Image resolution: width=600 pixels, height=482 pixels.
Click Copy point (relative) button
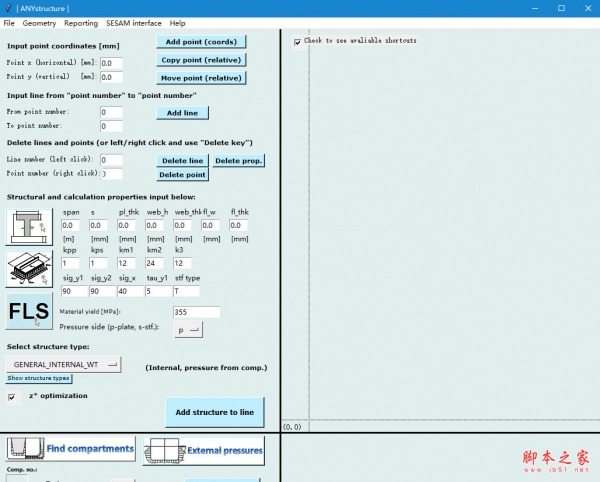201,60
